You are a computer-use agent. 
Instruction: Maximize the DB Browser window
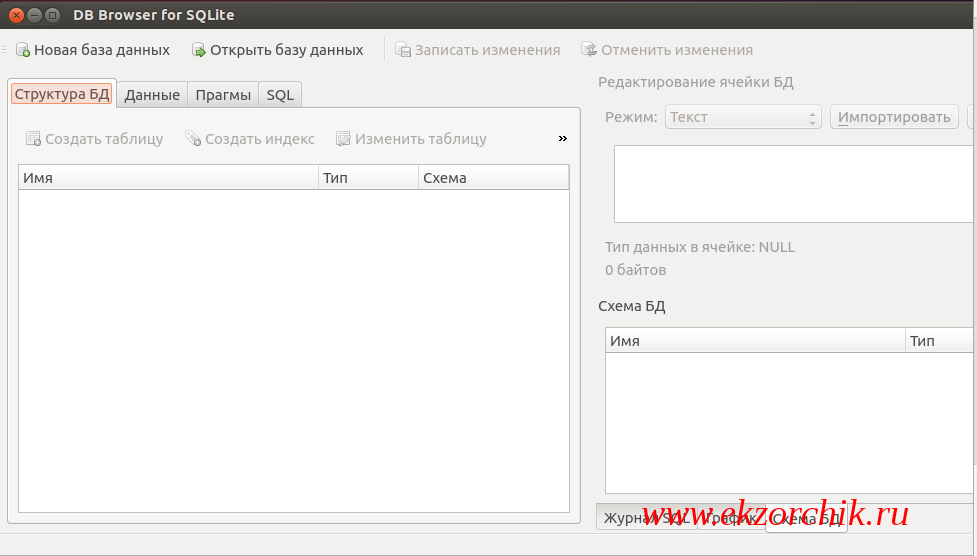pyautogui.click(x=53, y=16)
